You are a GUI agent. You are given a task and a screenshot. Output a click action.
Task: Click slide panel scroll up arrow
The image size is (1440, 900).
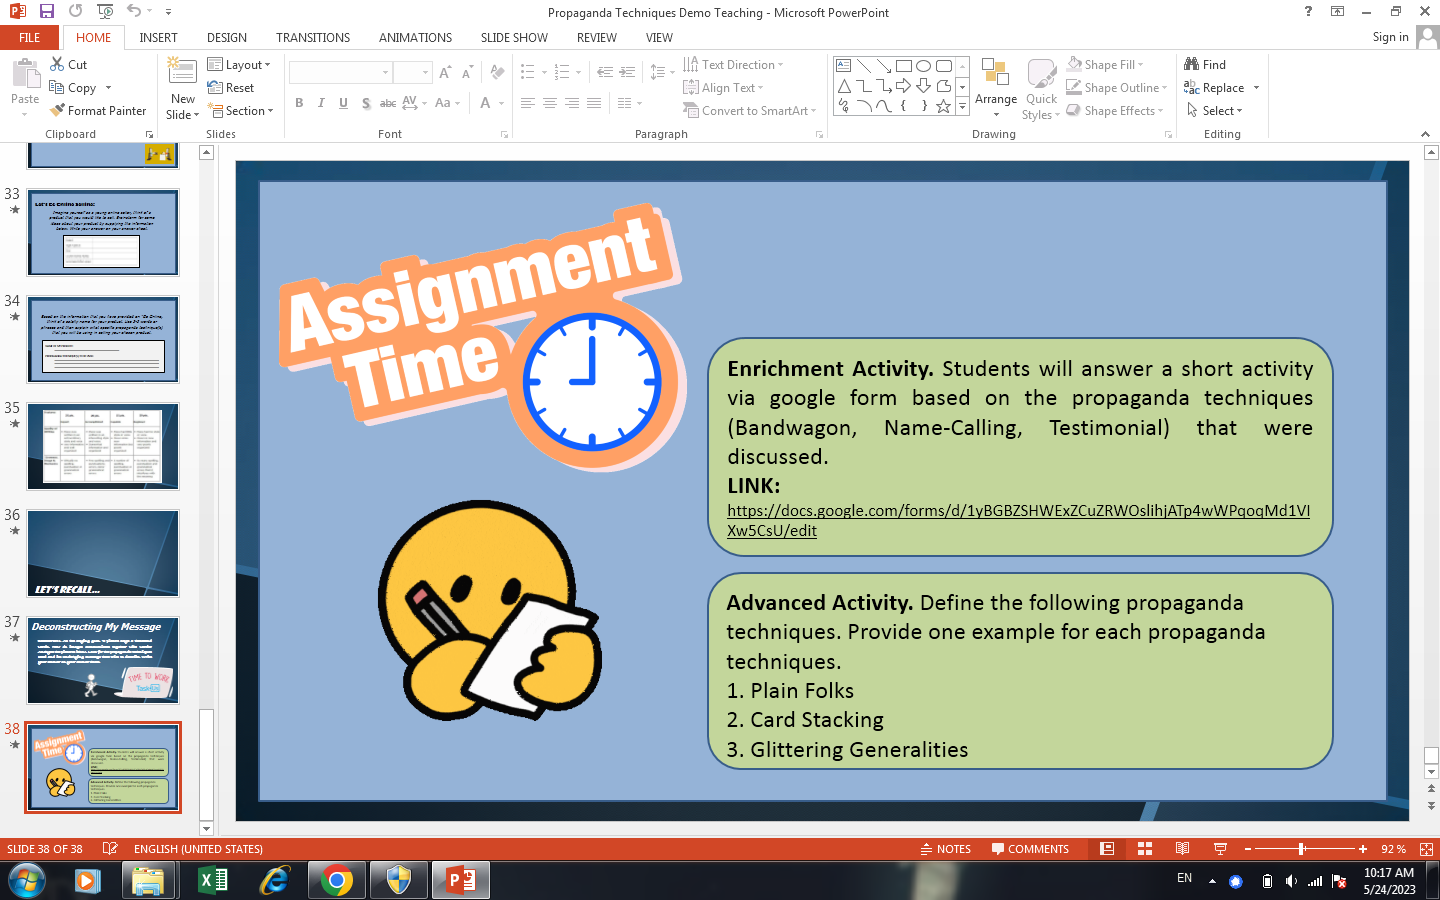coord(206,153)
